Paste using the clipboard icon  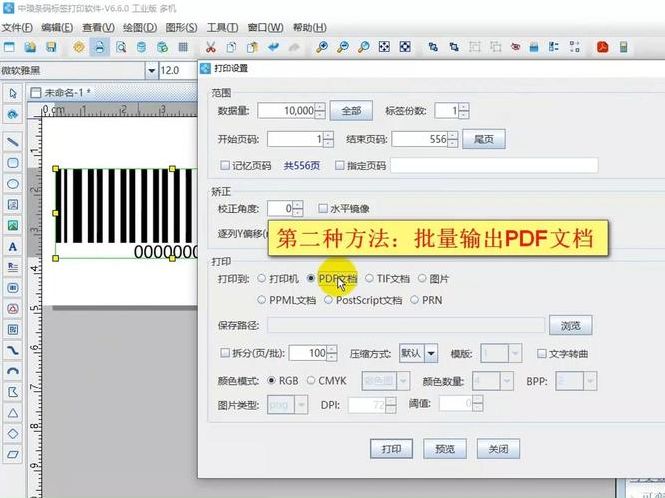pyautogui.click(x=252, y=47)
